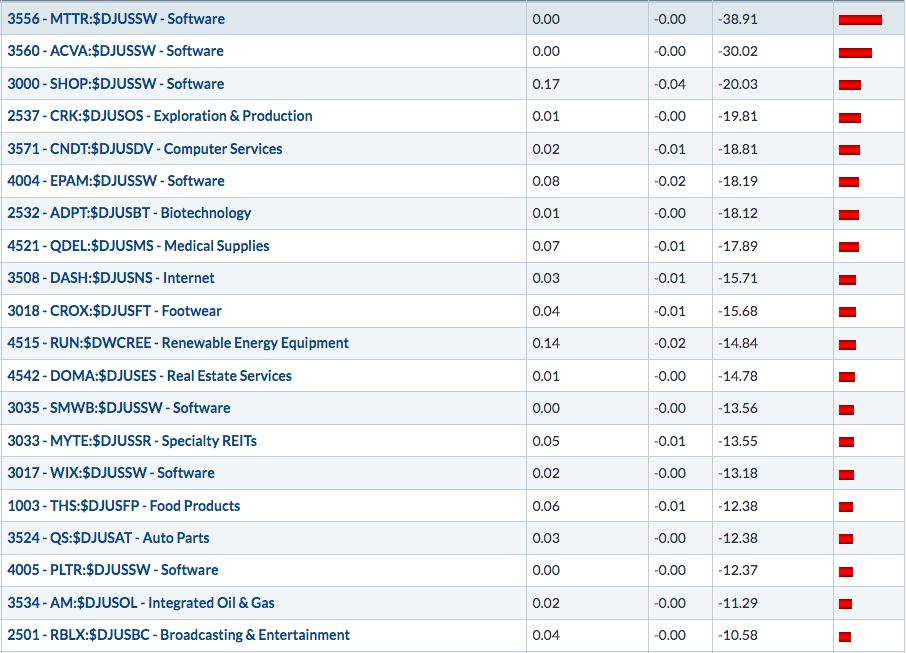This screenshot has width=906, height=653.
Task: Select the DASH Internet link
Action: coord(111,278)
